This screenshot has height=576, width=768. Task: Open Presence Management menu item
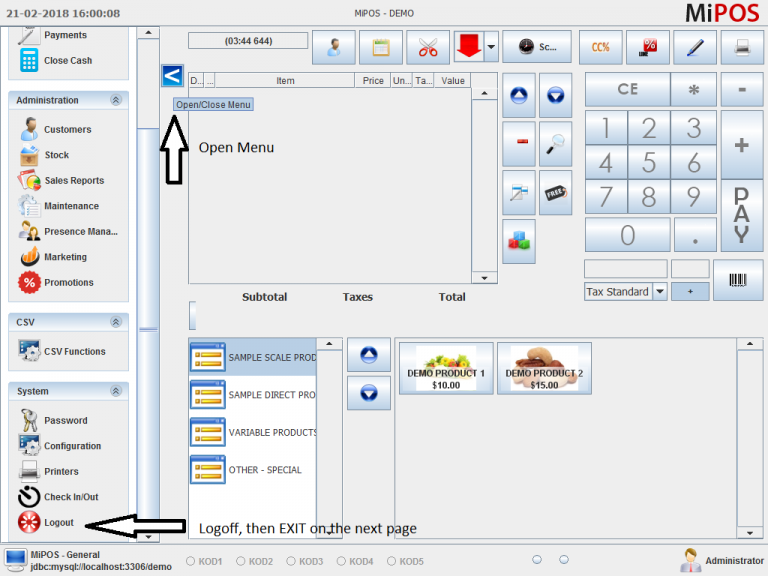coord(68,231)
